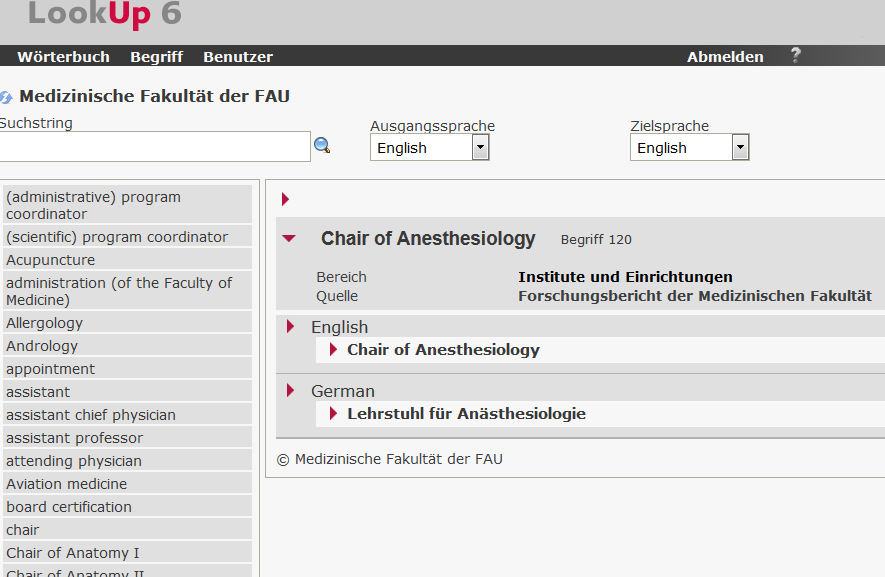Click the question mark help icon

[796, 56]
